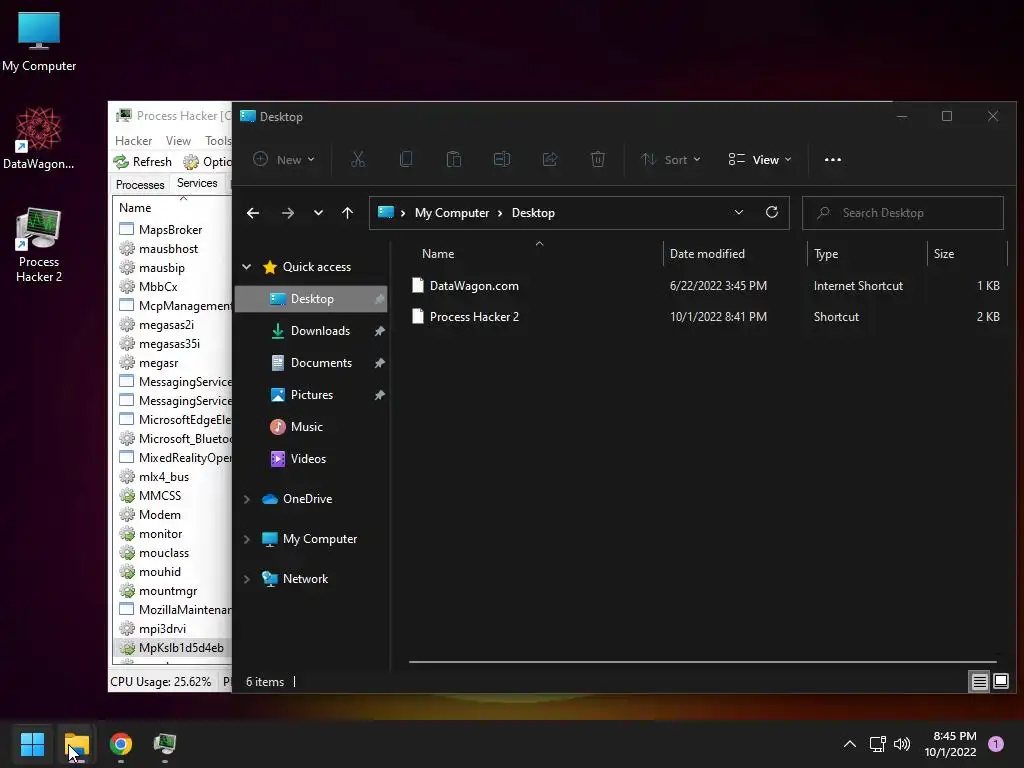Select DataWagon desktop shortcut icon
The height and width of the screenshot is (768, 1024).
pos(39,138)
